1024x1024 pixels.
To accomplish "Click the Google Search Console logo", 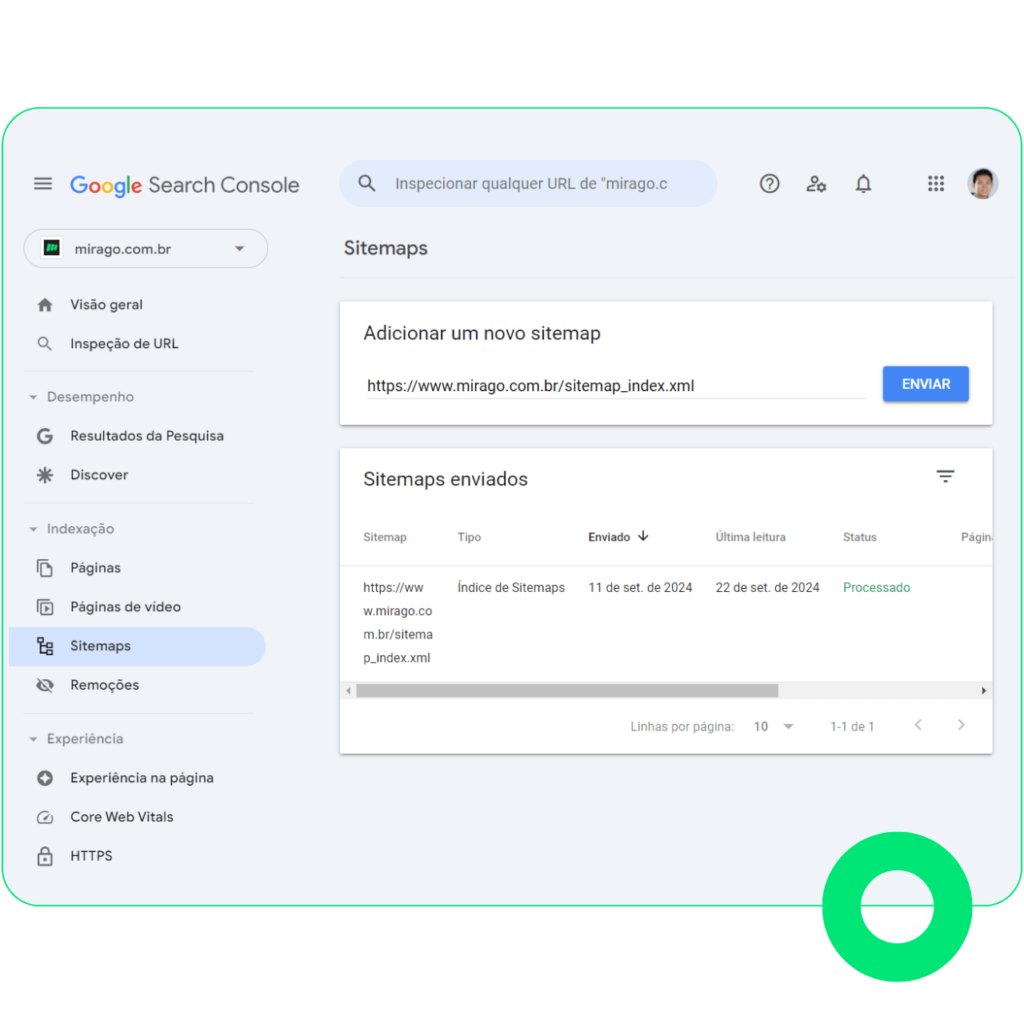I will pyautogui.click(x=184, y=185).
